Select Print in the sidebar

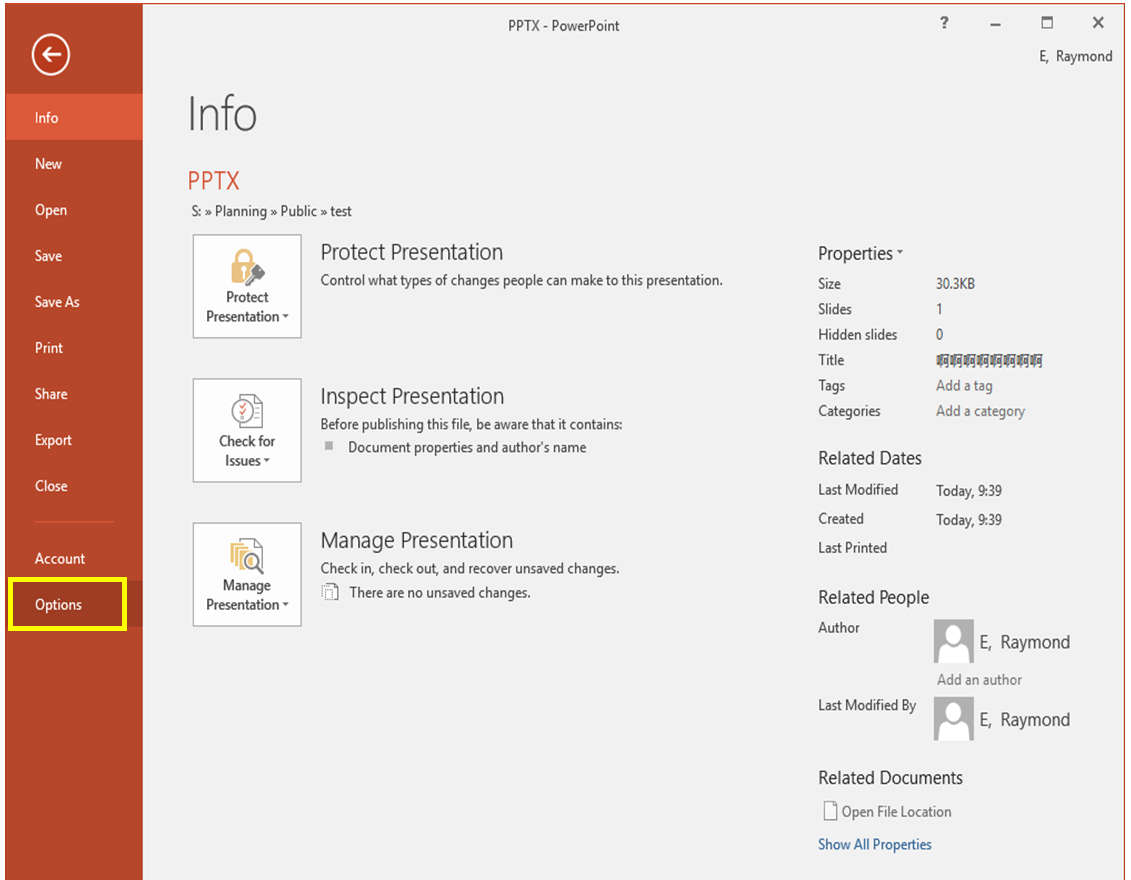74,348
